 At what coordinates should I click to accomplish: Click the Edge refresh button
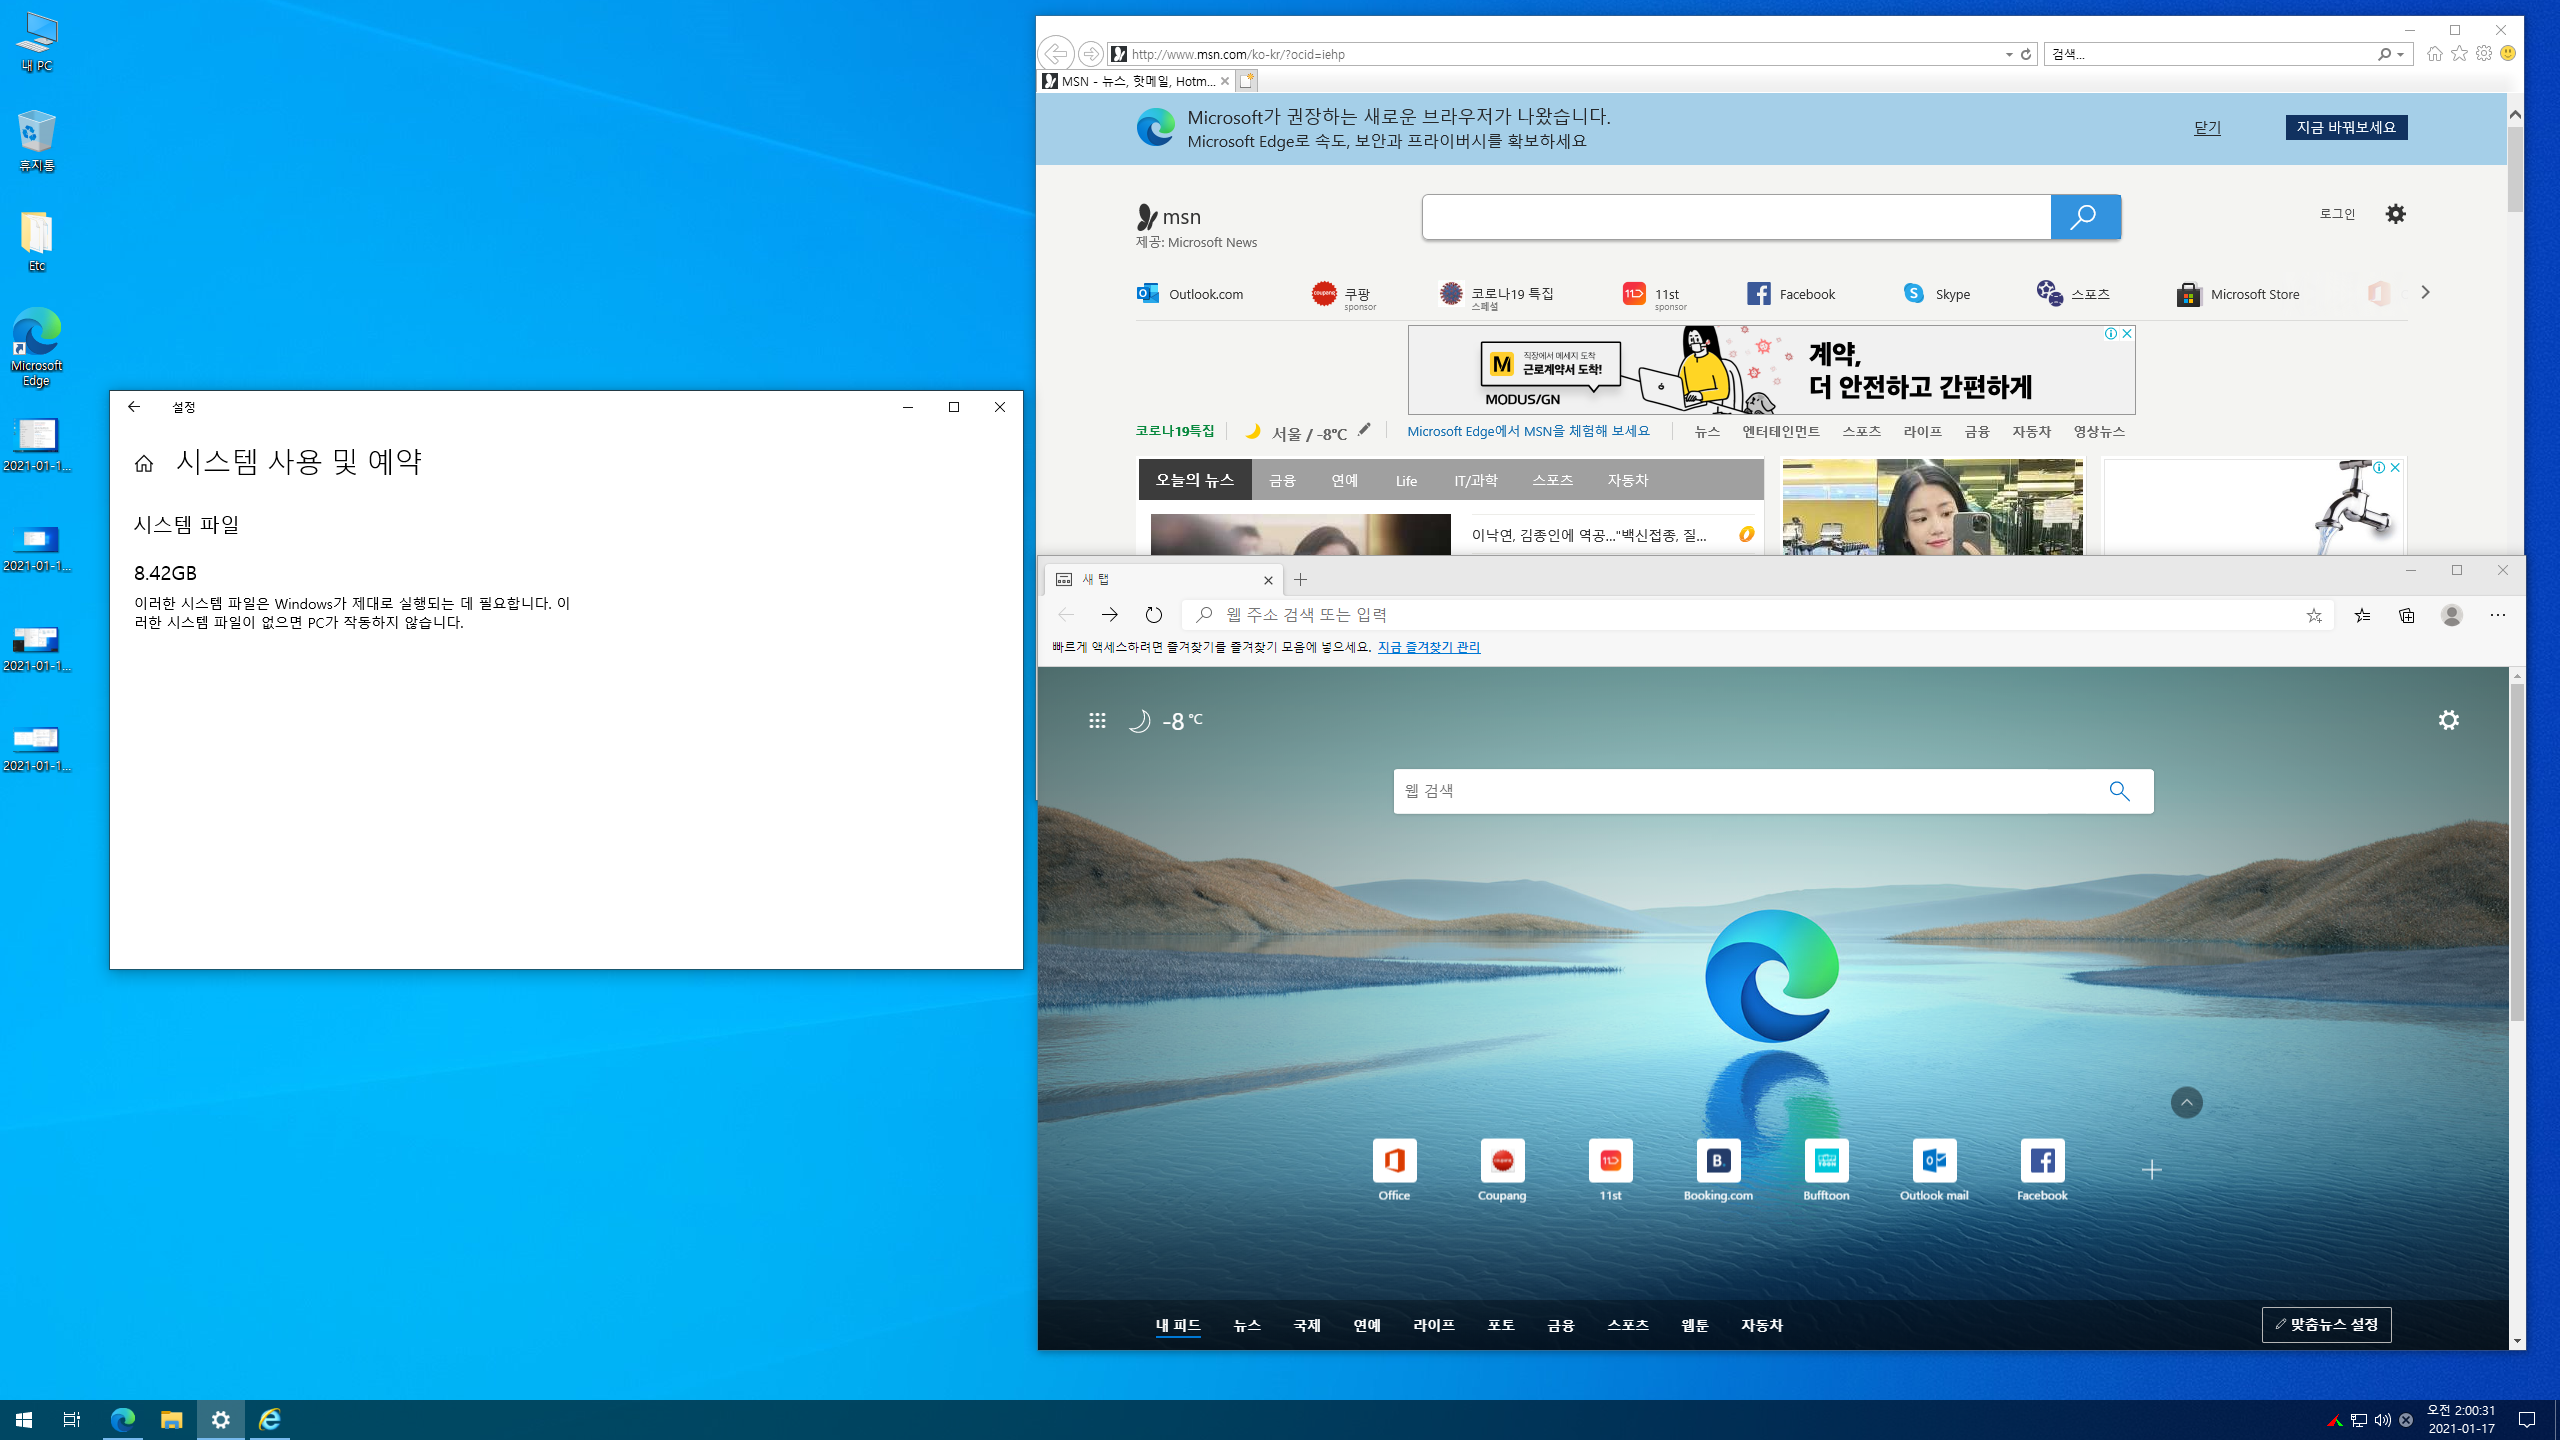[x=1153, y=615]
